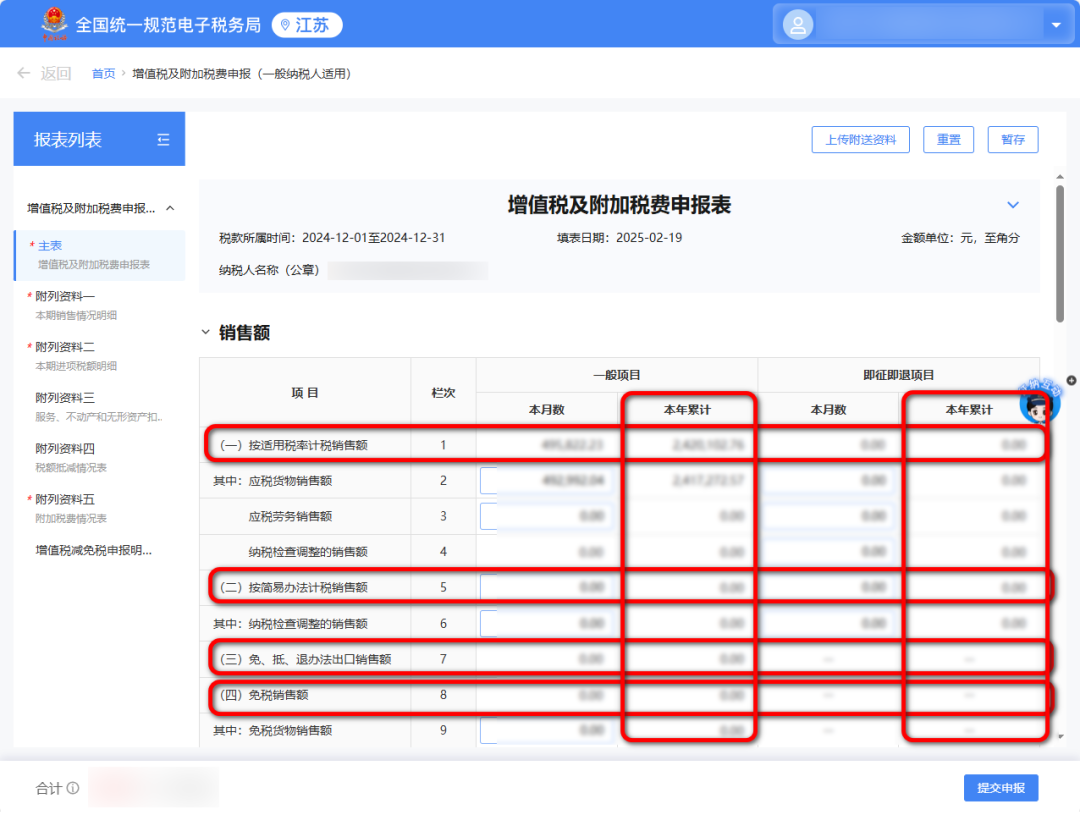This screenshot has width=1080, height=815.
Task: Open 增值税减免税申报明细 report
Action: [93, 550]
